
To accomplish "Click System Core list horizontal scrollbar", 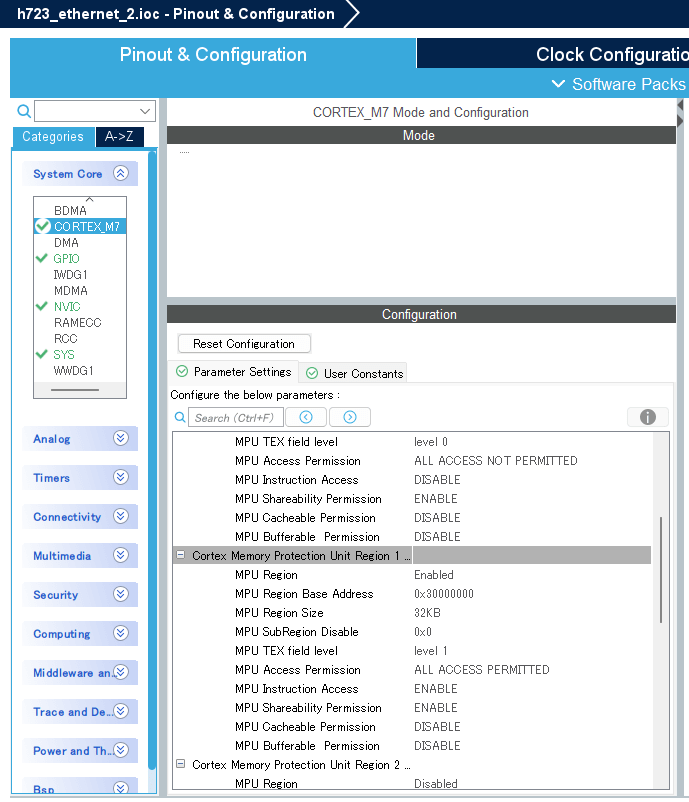I will point(75,390).
